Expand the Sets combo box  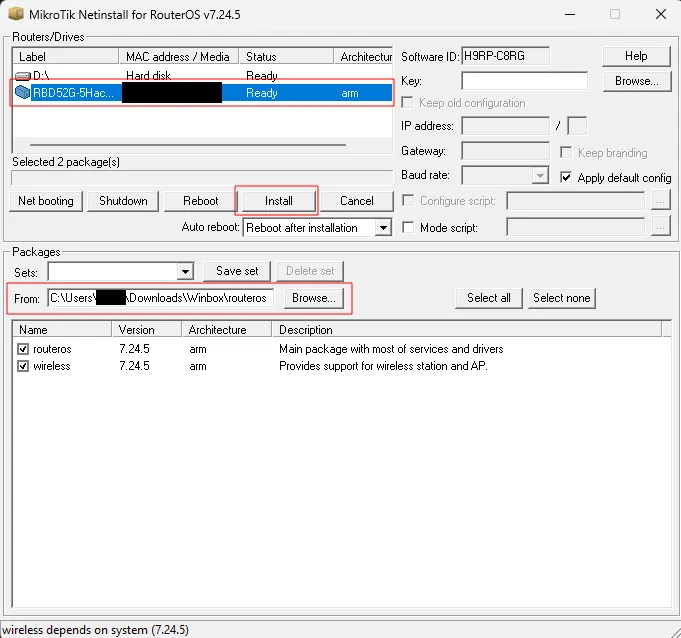(x=185, y=272)
